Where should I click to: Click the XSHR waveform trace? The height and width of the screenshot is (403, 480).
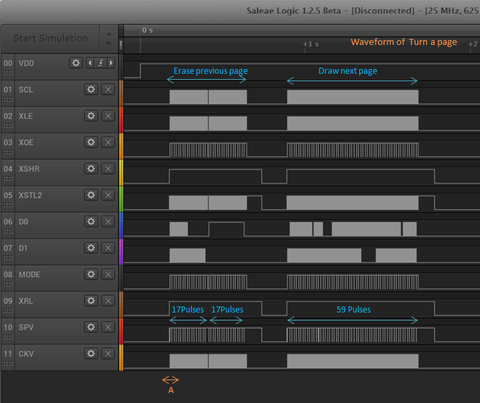coord(302,176)
